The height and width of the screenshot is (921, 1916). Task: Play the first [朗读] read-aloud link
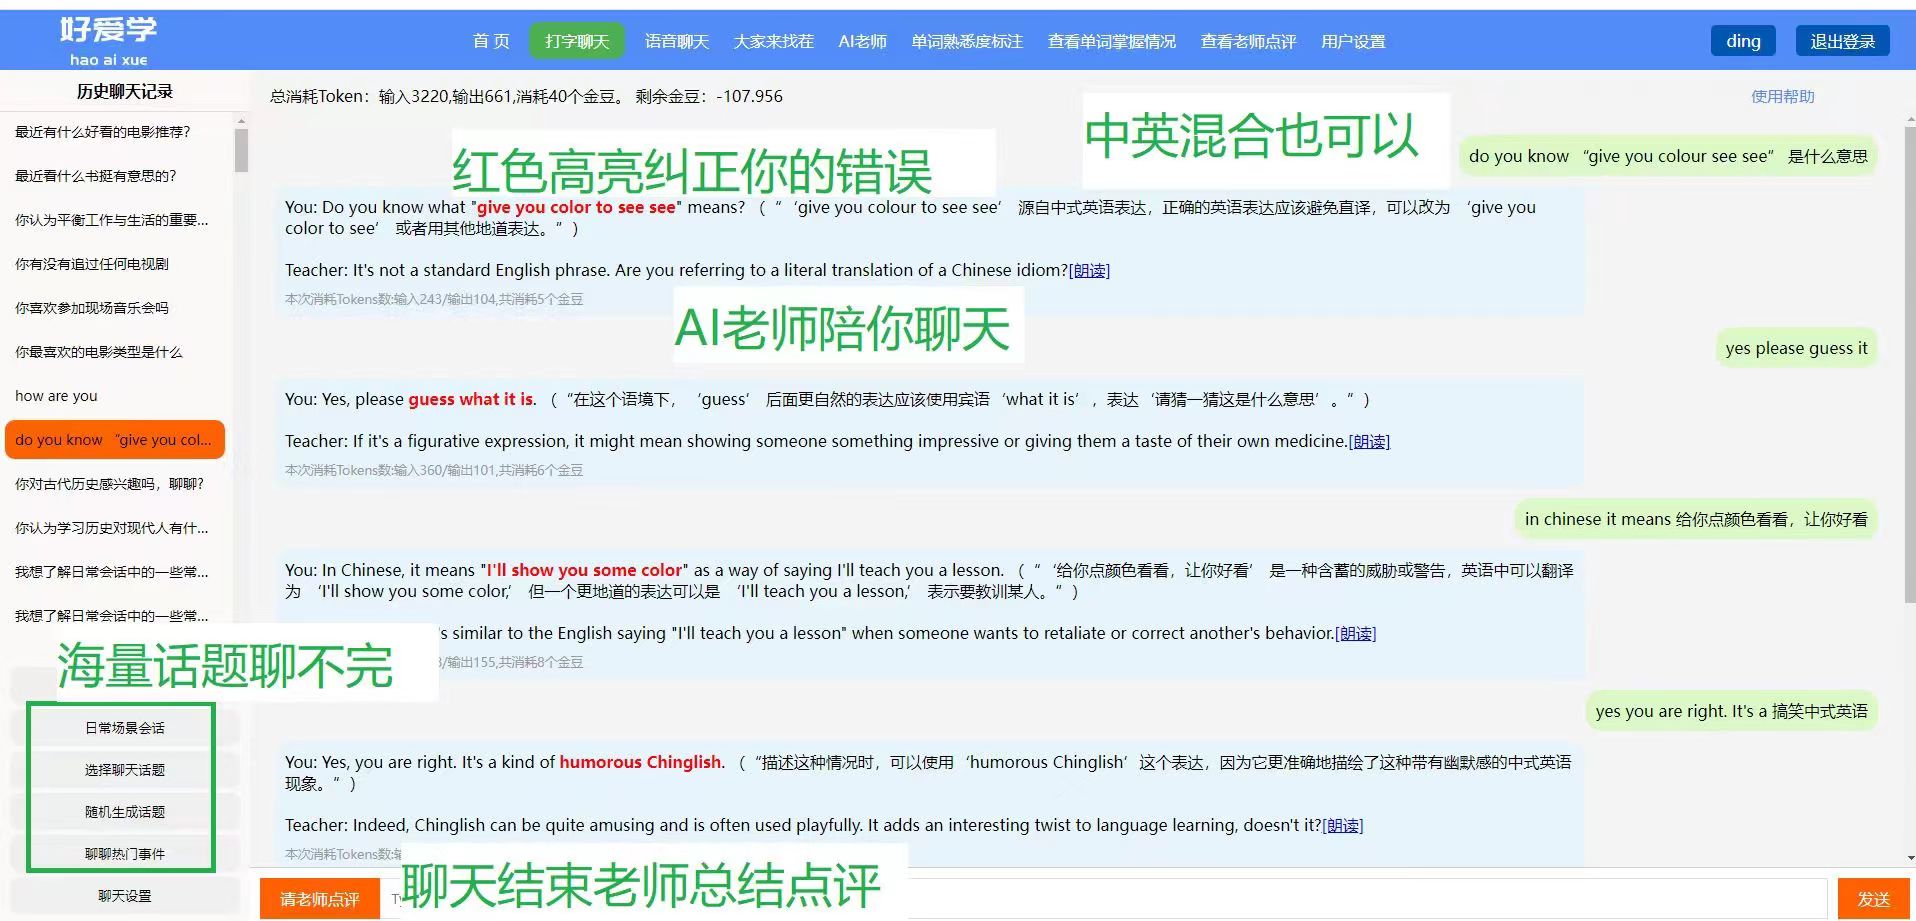point(1090,270)
